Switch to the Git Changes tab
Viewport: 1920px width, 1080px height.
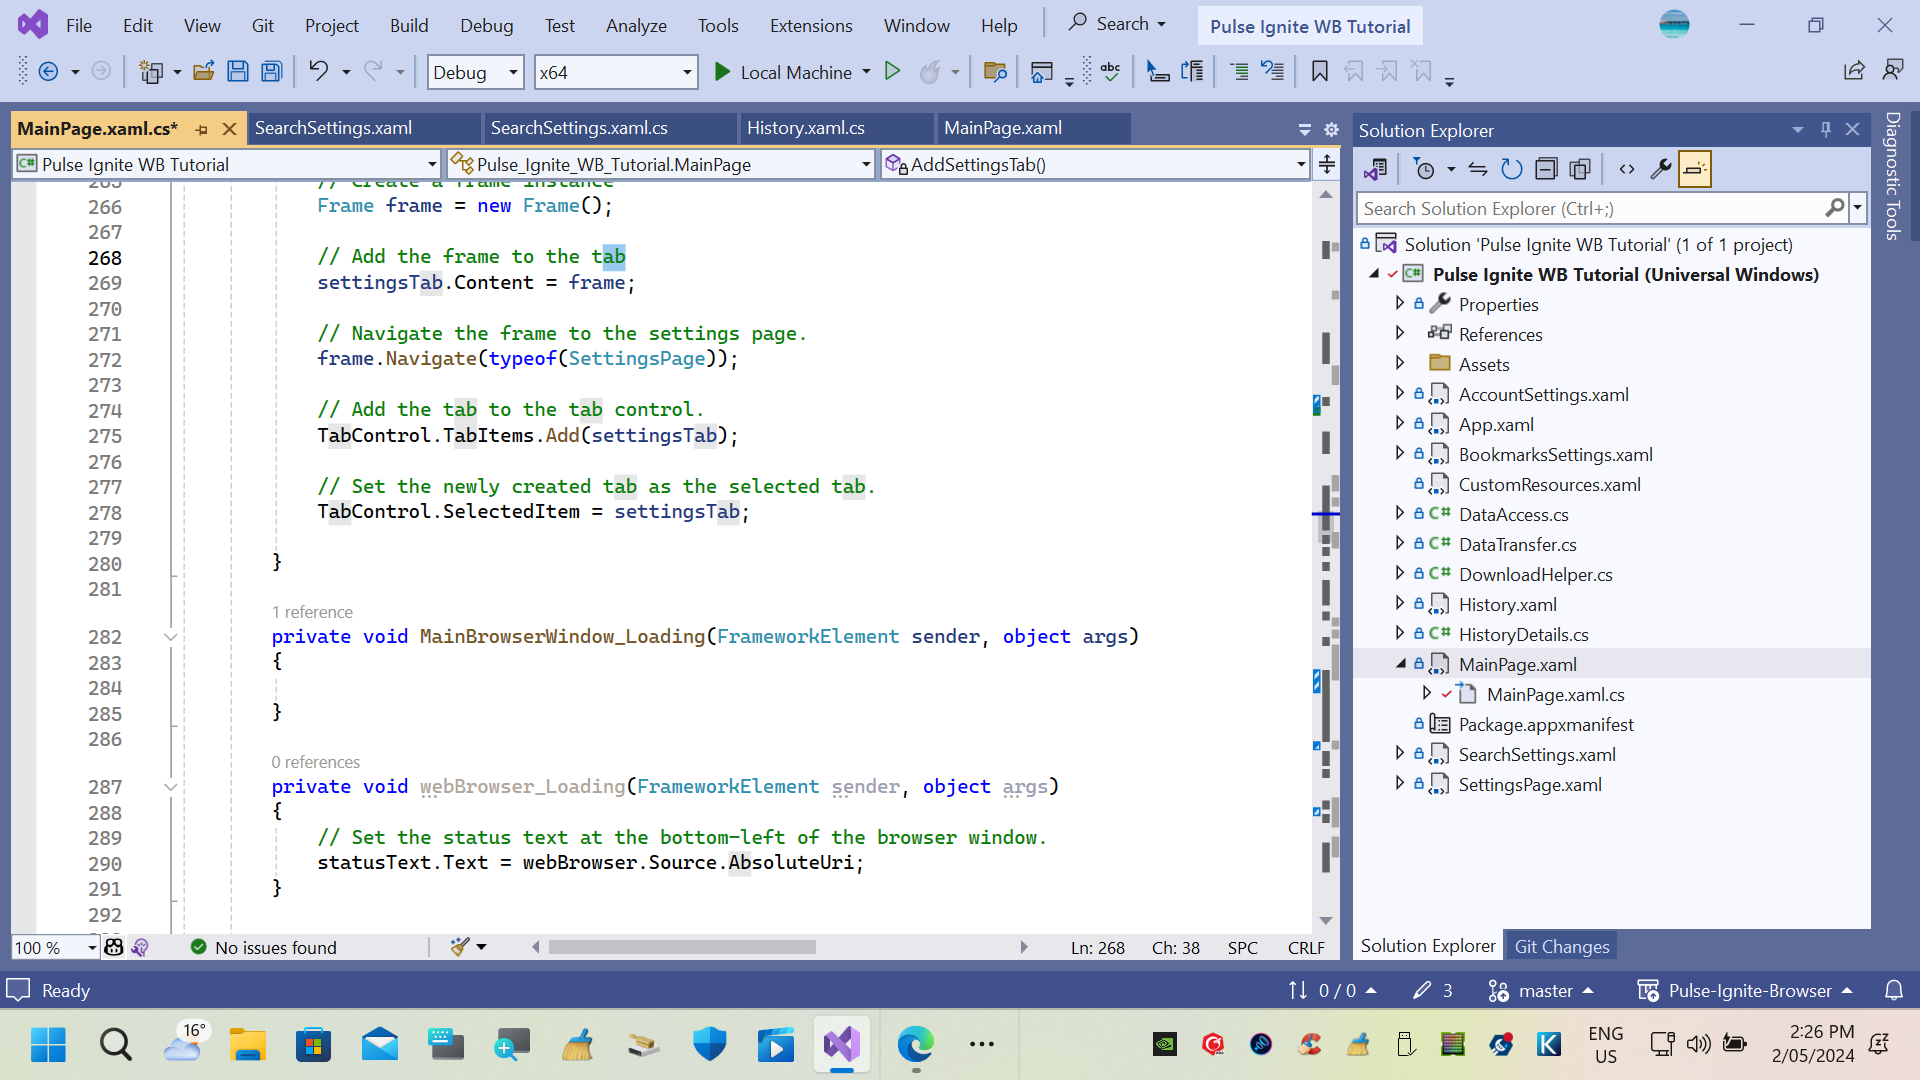pyautogui.click(x=1561, y=946)
